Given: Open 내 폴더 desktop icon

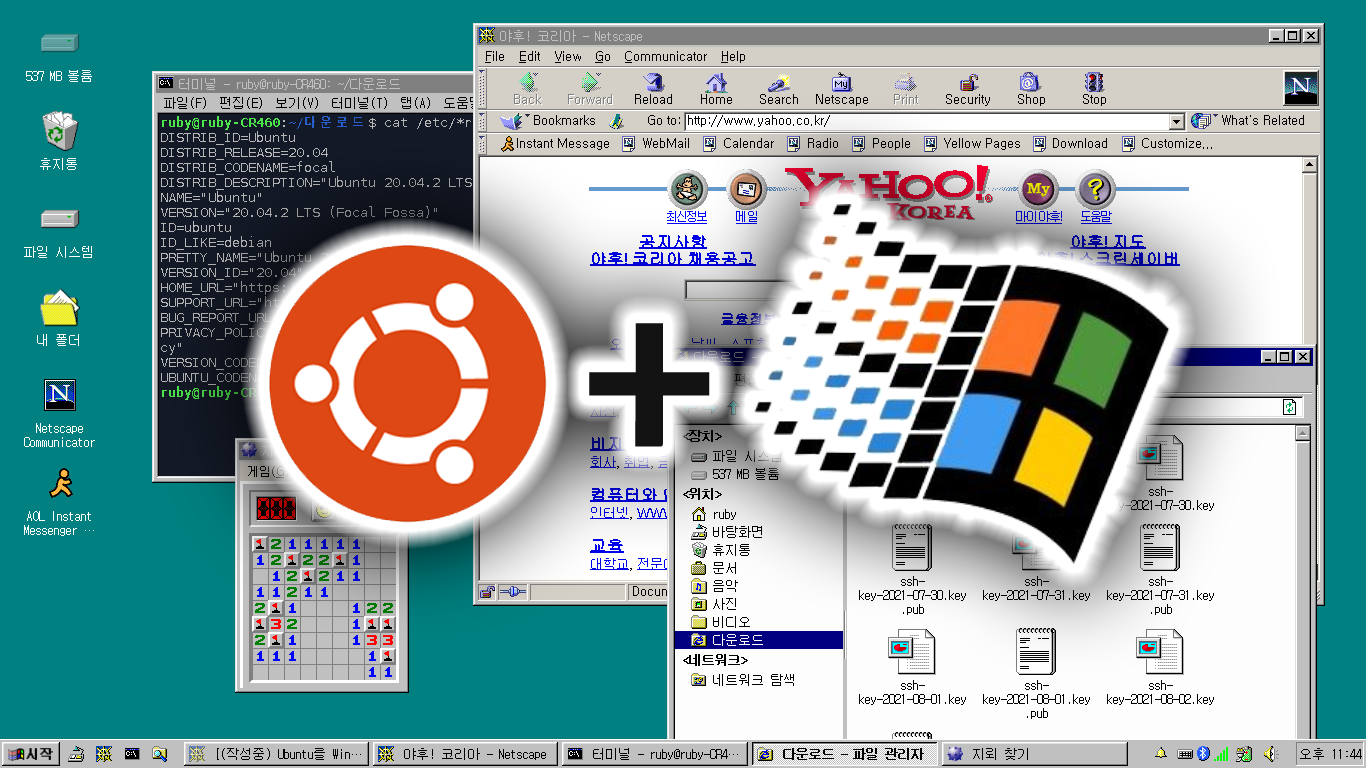Looking at the screenshot, I should click(59, 318).
